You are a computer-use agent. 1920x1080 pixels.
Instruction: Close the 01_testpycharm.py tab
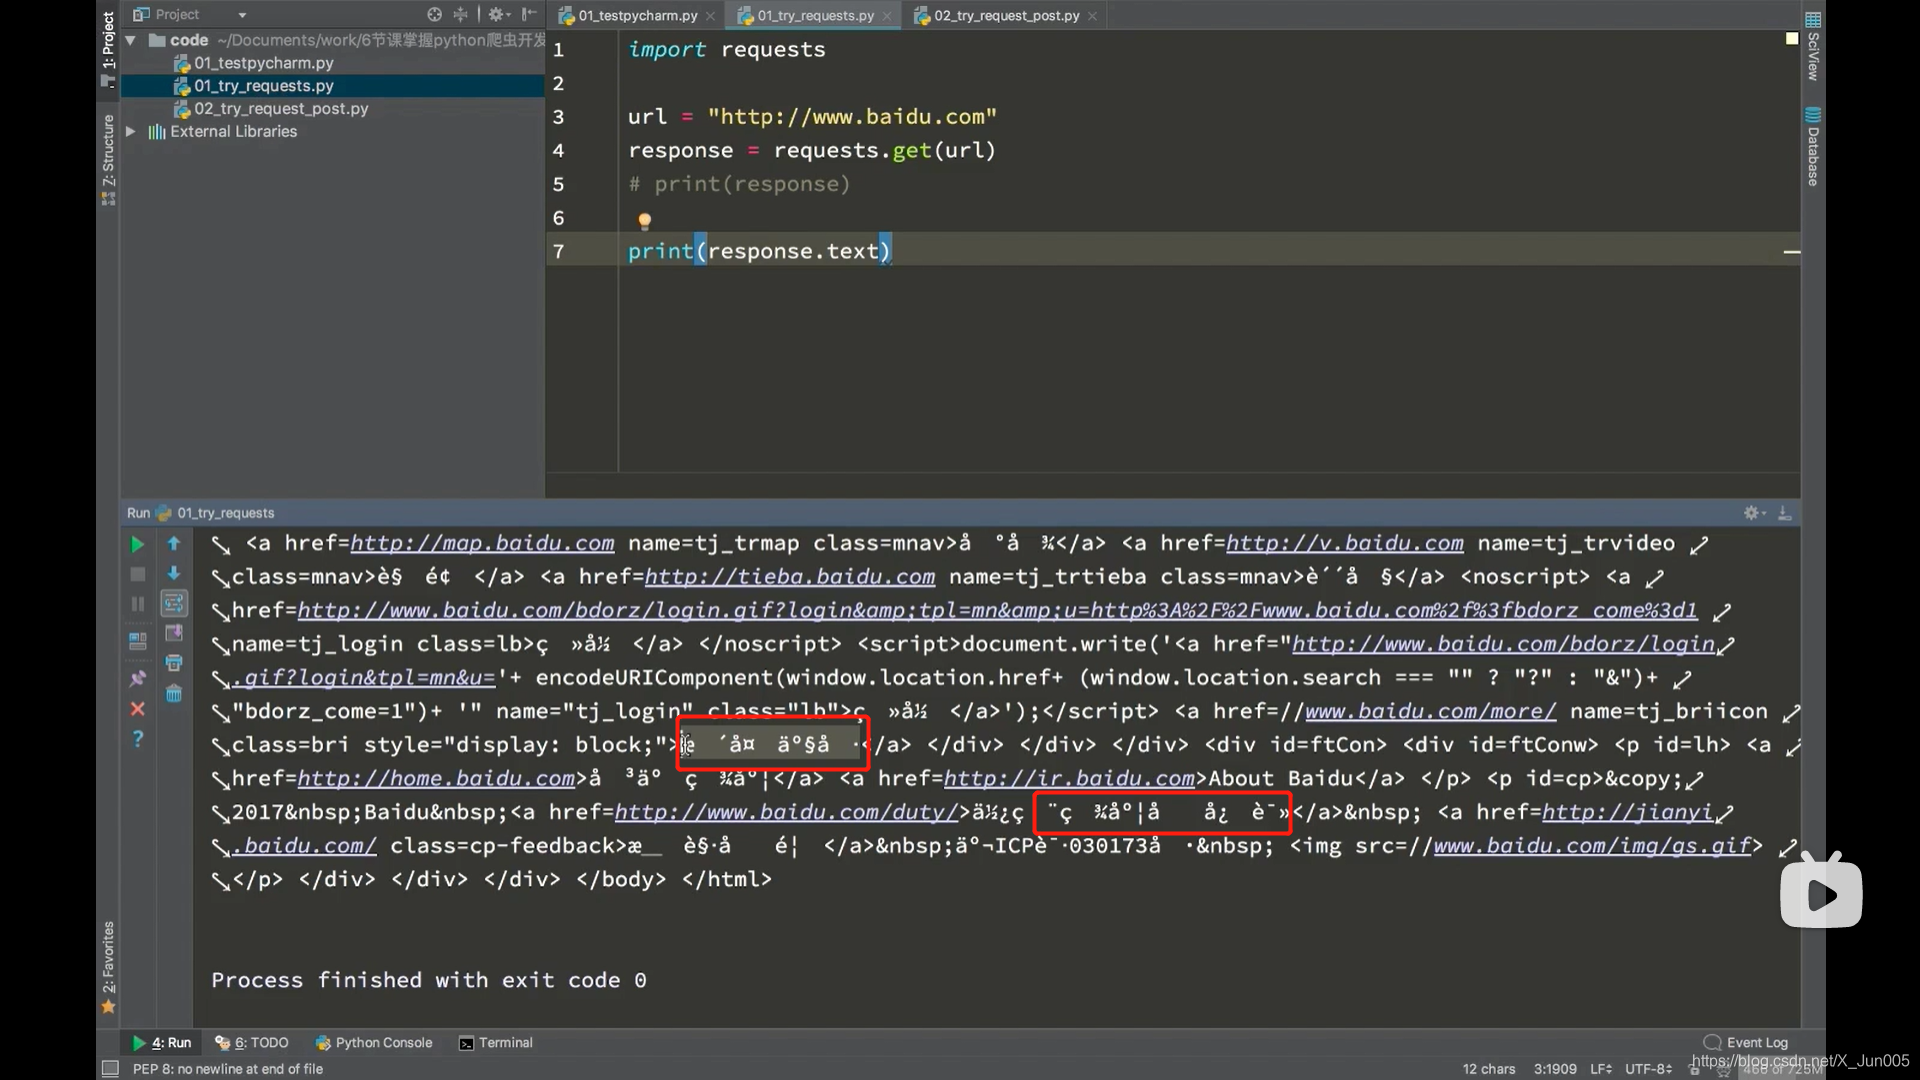coord(710,16)
